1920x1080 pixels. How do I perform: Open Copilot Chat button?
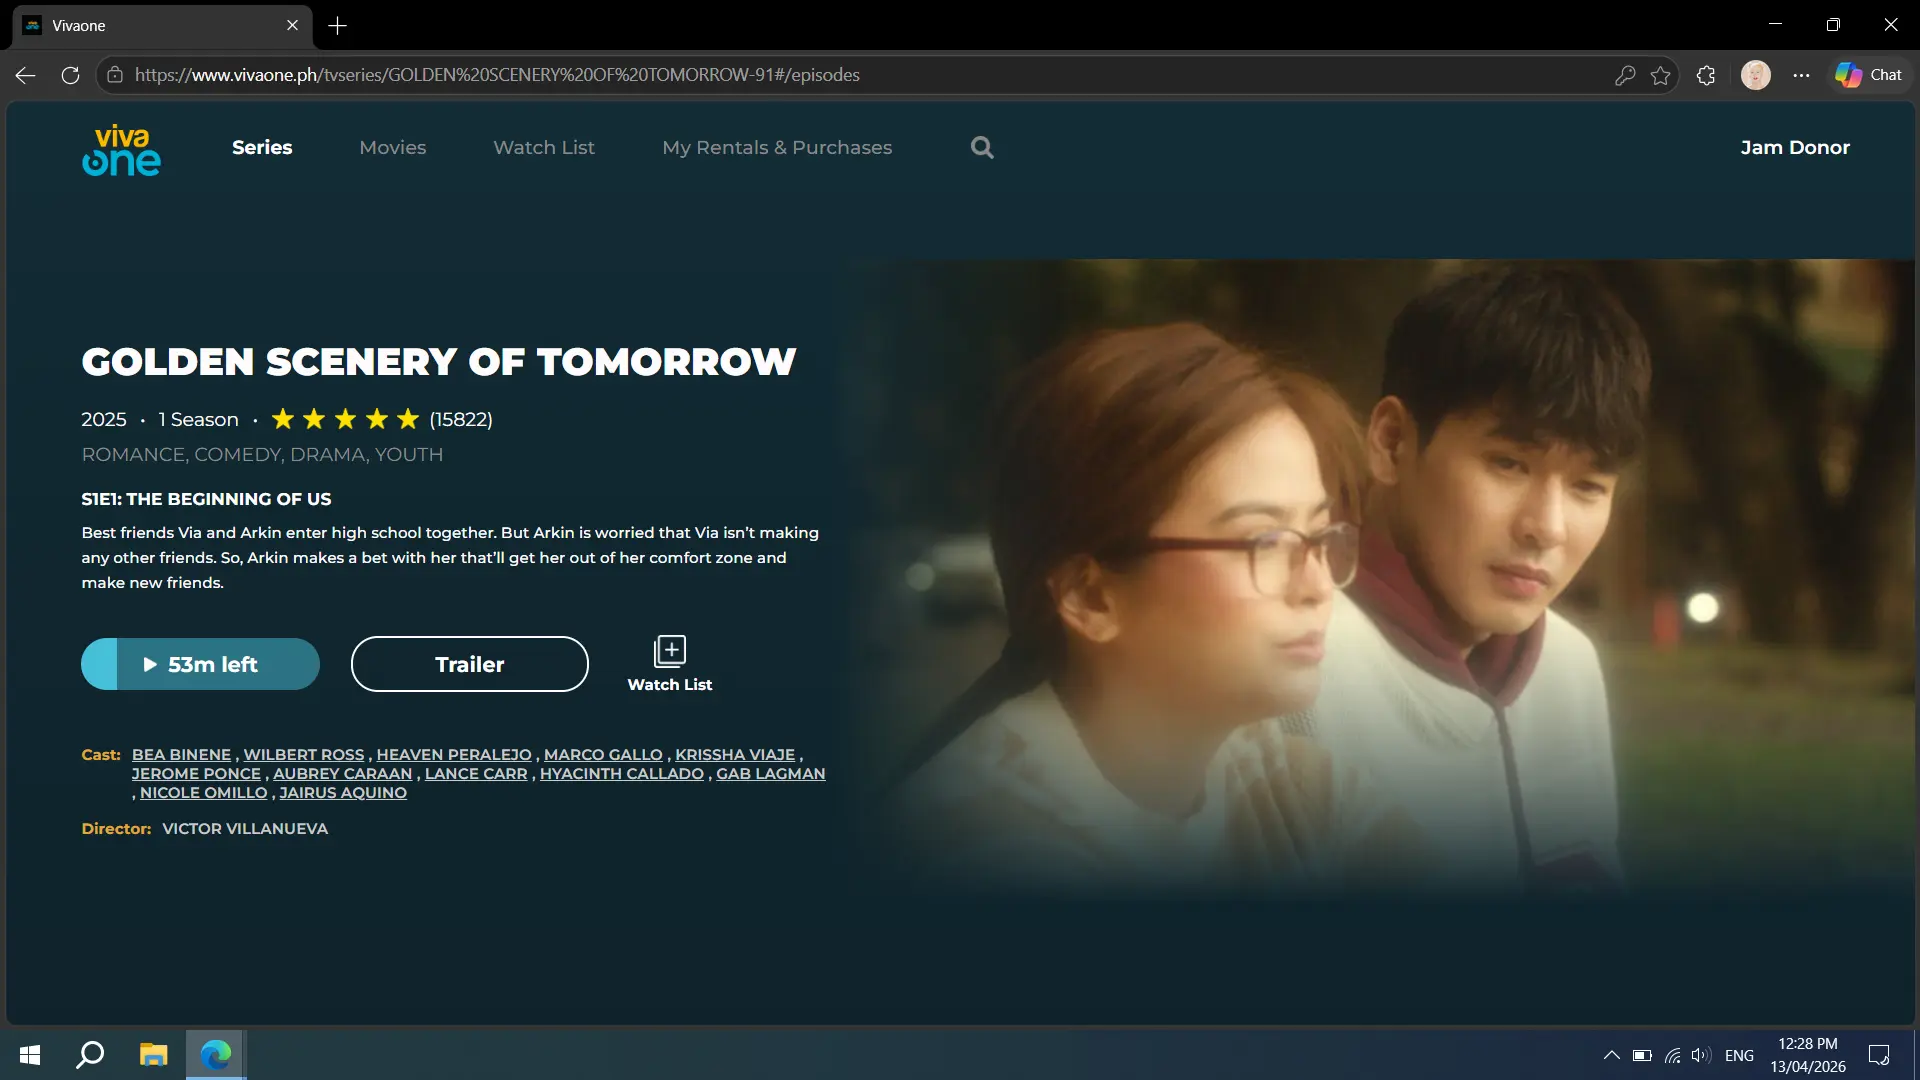point(1869,75)
